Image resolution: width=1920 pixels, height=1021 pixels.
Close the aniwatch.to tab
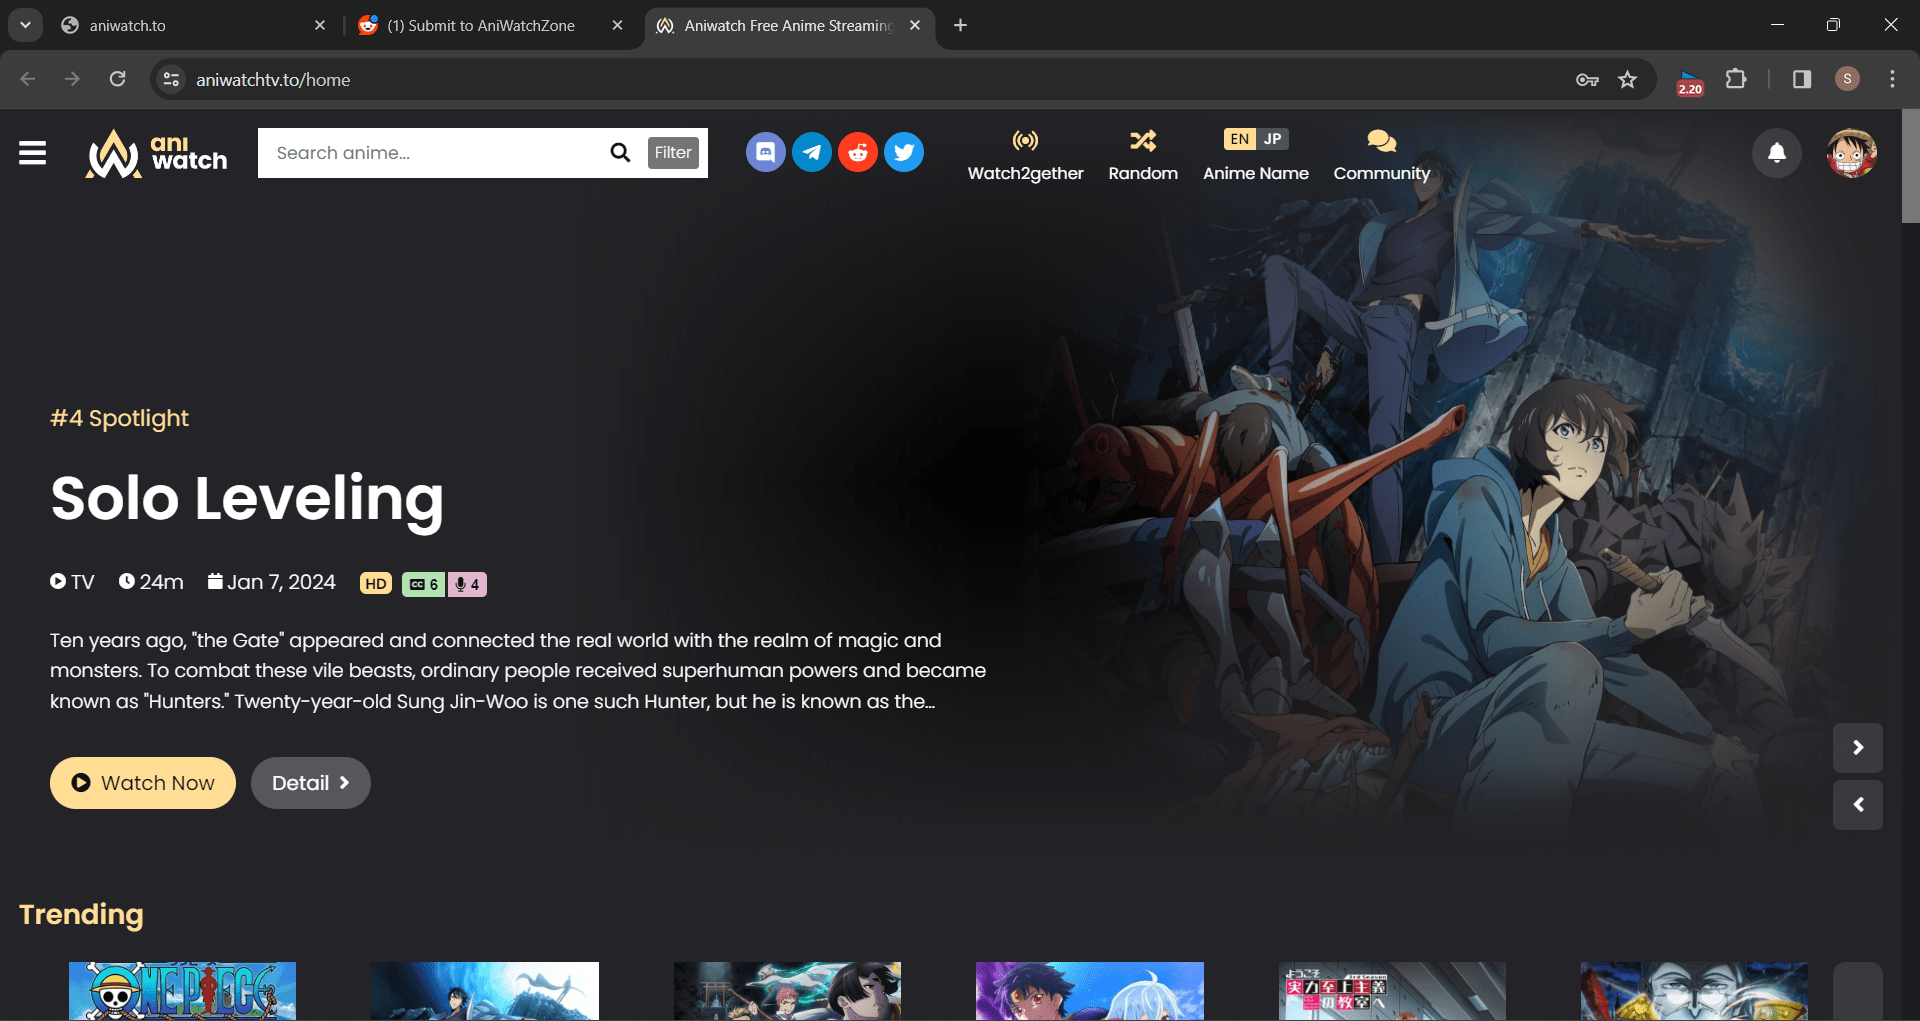[x=320, y=25]
